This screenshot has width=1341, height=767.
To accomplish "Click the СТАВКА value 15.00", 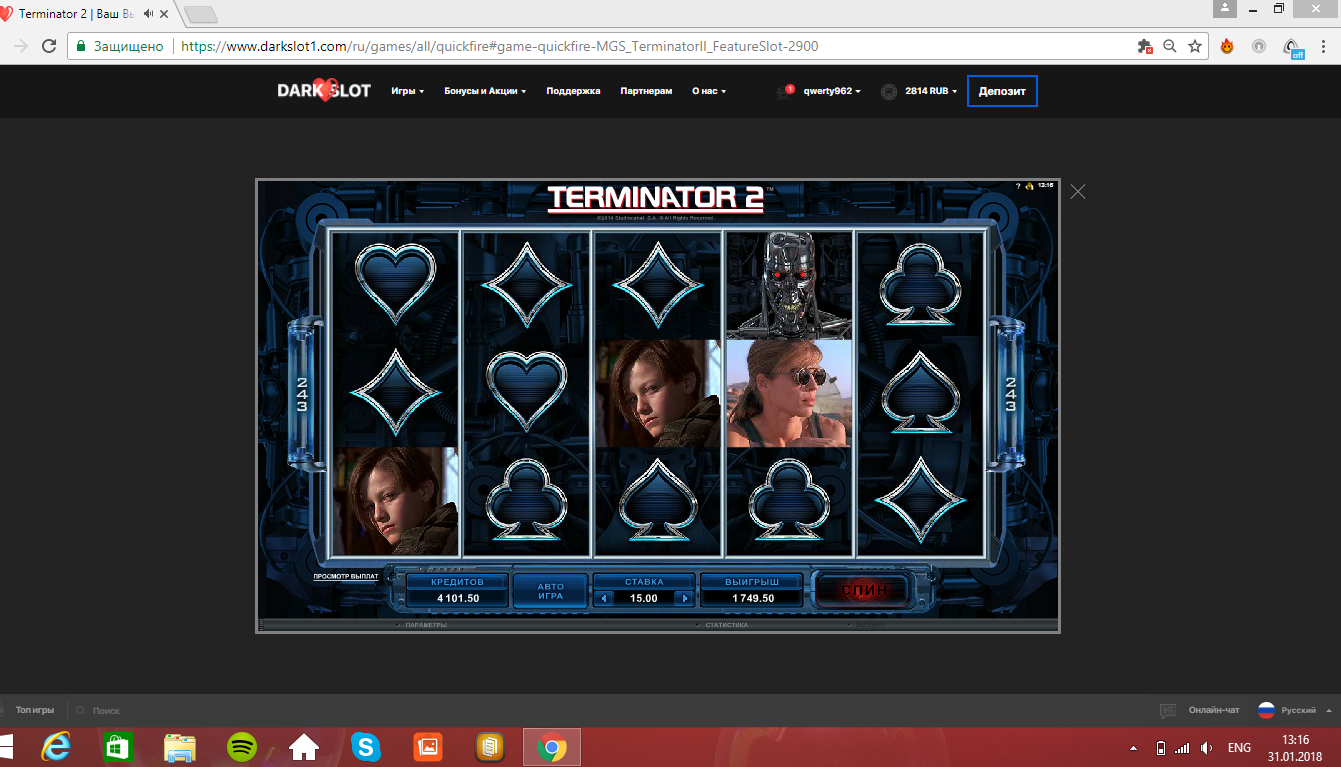I will [644, 598].
